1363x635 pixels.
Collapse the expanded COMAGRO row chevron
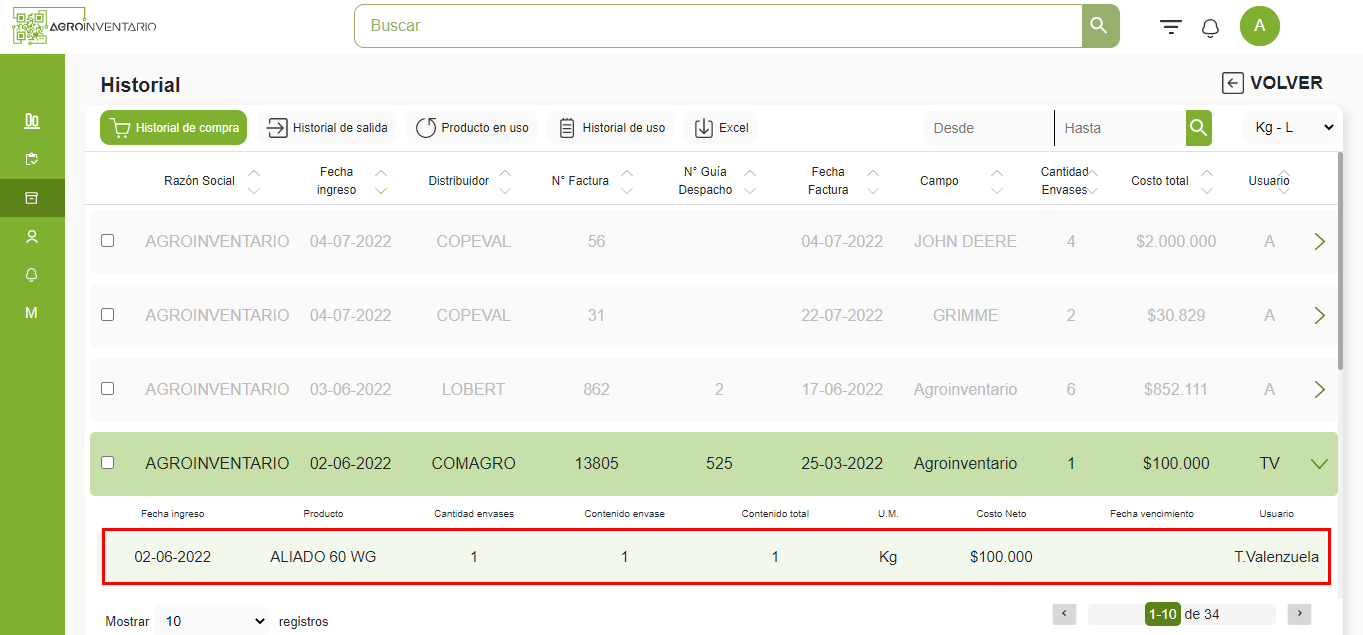pos(1319,463)
